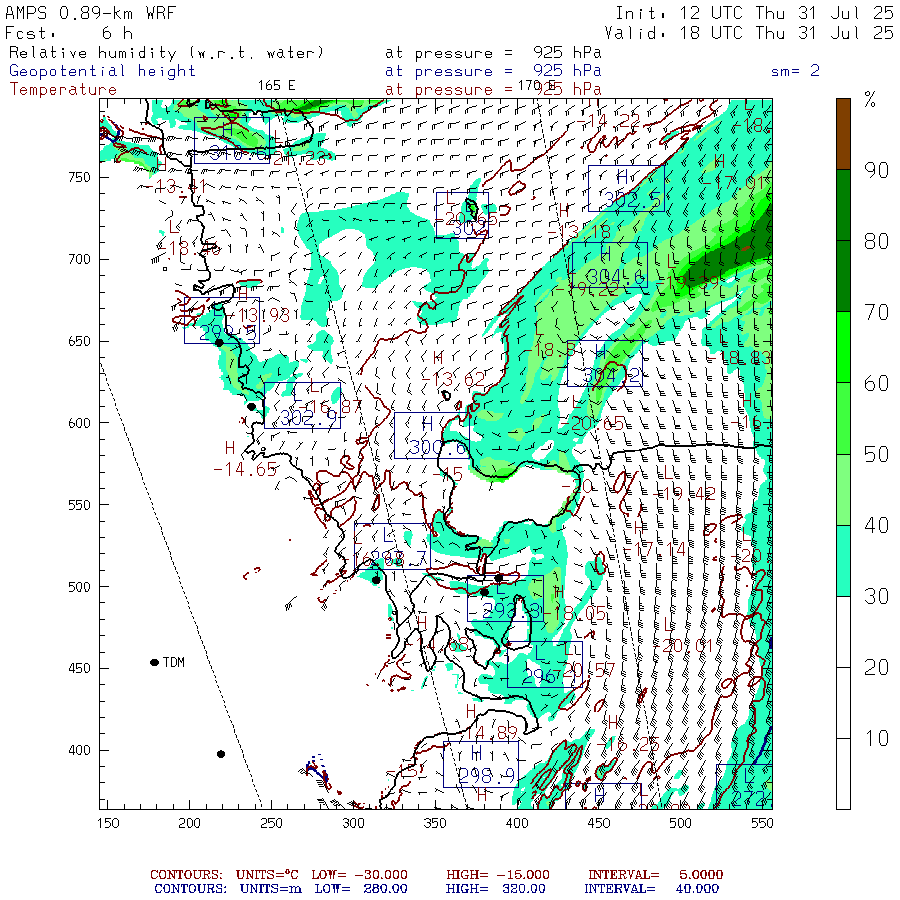Click the 'Init: 12 UTC Thu 31 Jul 25' text
This screenshot has width=900, height=900.
754,13
